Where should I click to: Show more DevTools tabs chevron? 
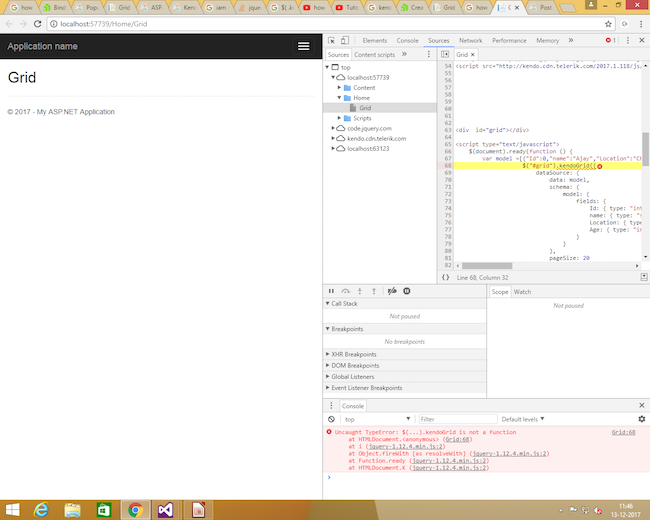571,40
